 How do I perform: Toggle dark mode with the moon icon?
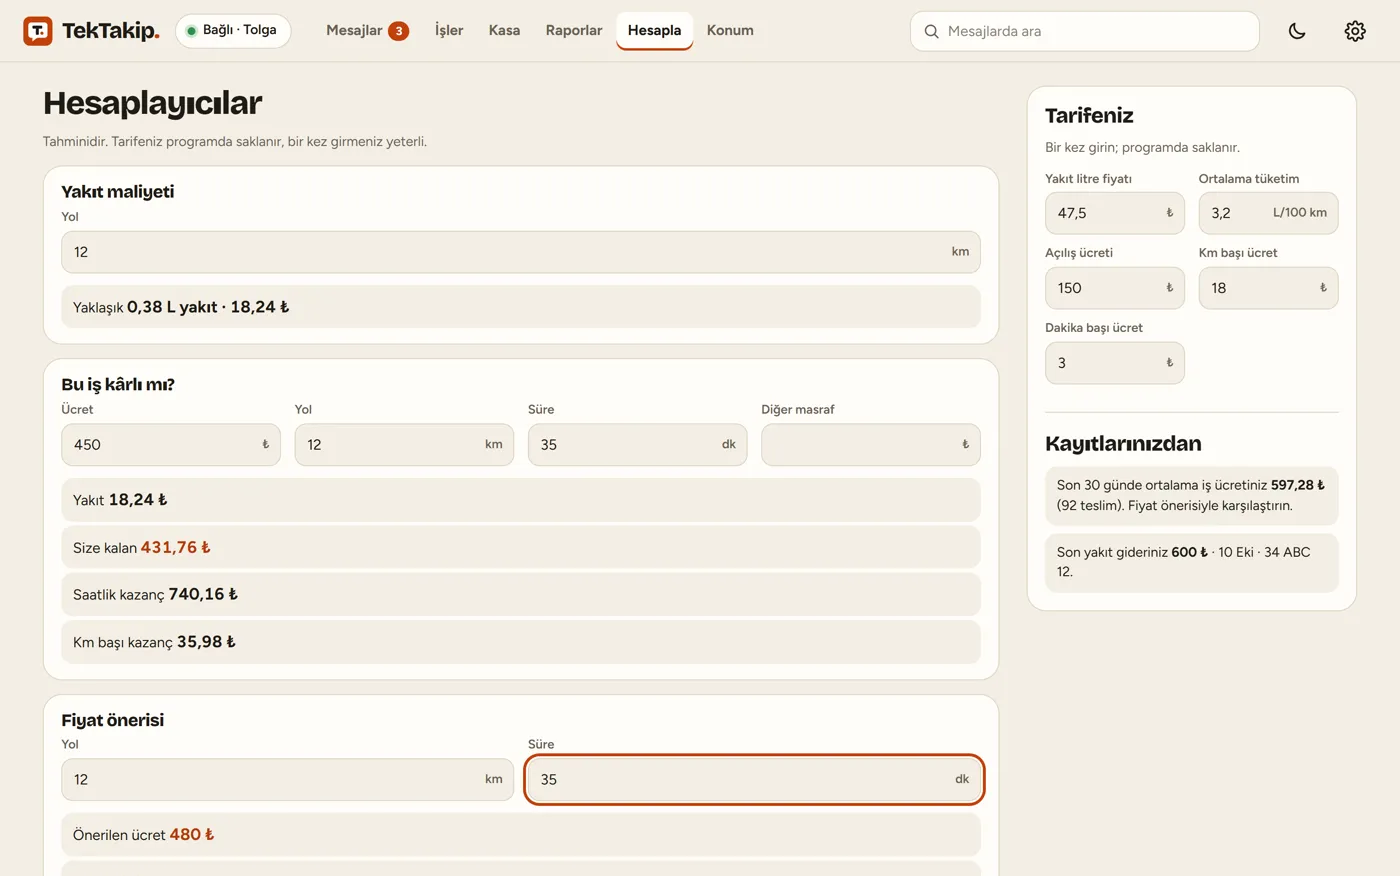tap(1297, 31)
